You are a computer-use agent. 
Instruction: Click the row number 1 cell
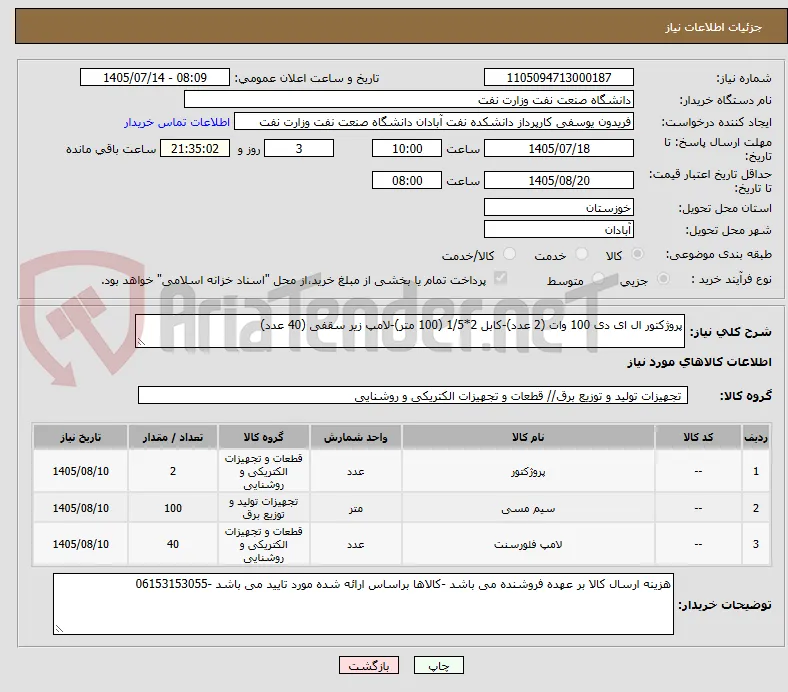point(755,471)
